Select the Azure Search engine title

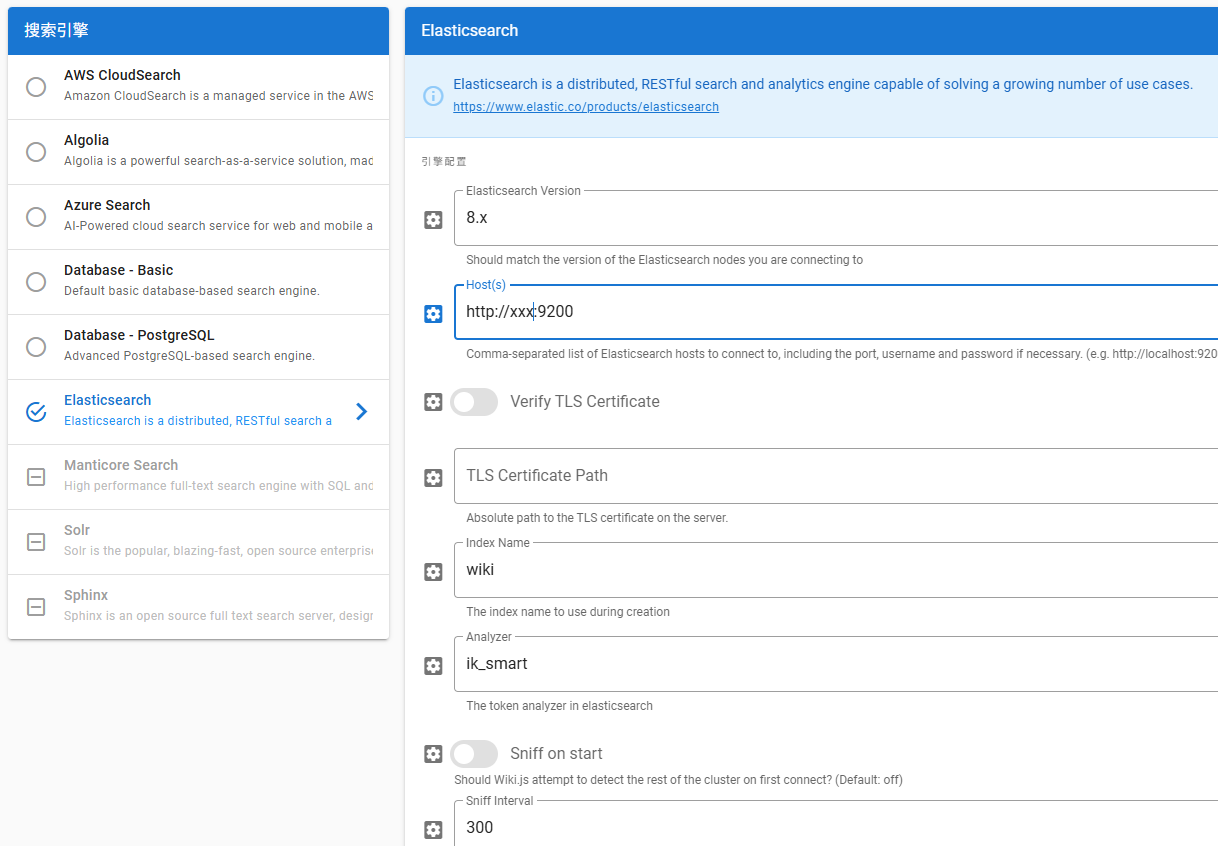(x=107, y=205)
